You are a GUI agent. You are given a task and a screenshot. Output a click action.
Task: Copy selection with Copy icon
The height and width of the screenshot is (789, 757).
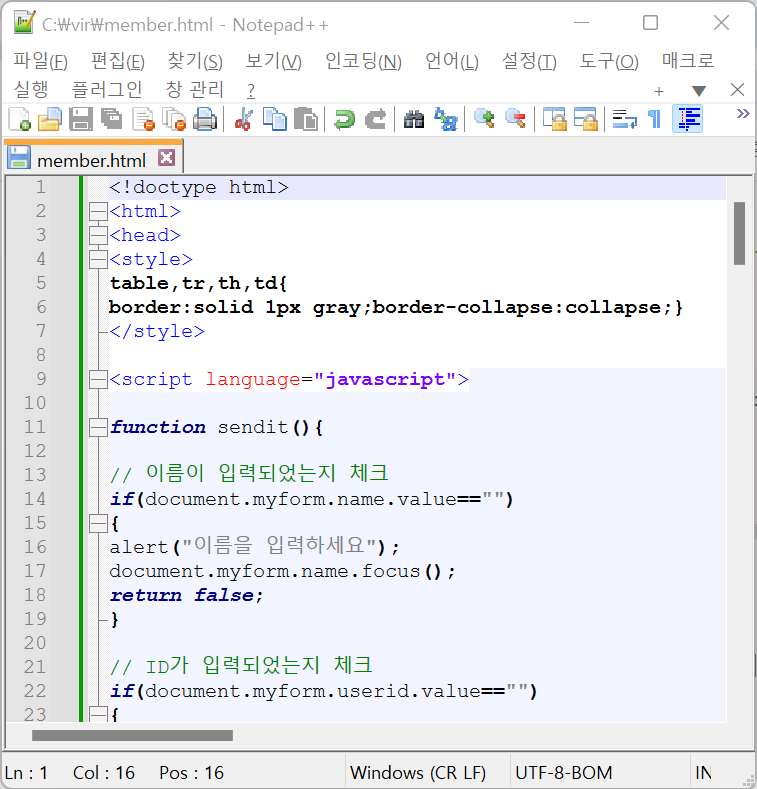click(x=275, y=120)
